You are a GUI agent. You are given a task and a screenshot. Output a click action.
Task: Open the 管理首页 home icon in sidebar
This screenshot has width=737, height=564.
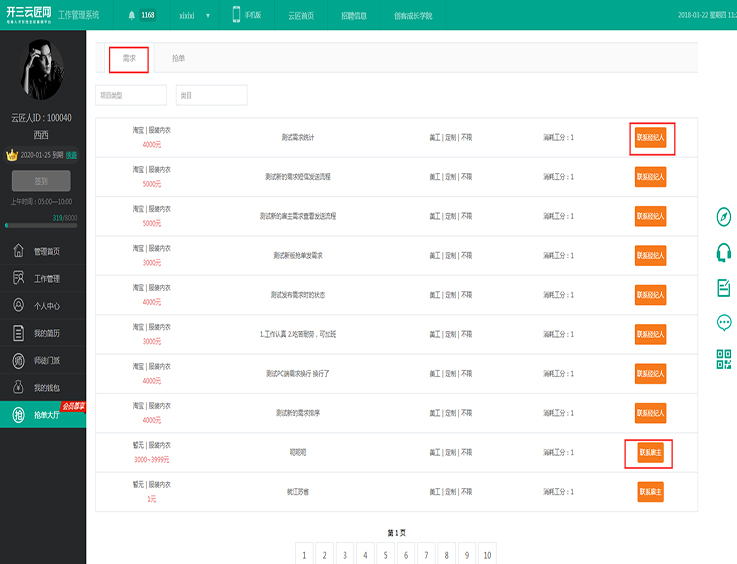18,251
